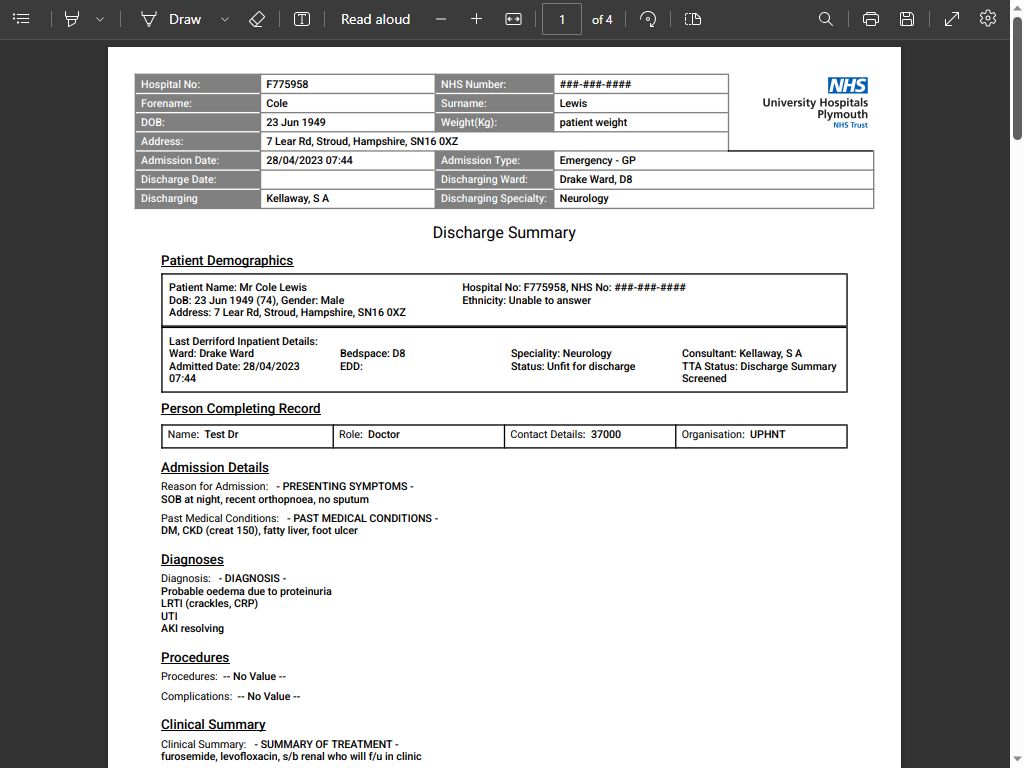
Task: Open find in document search
Action: pyautogui.click(x=825, y=19)
